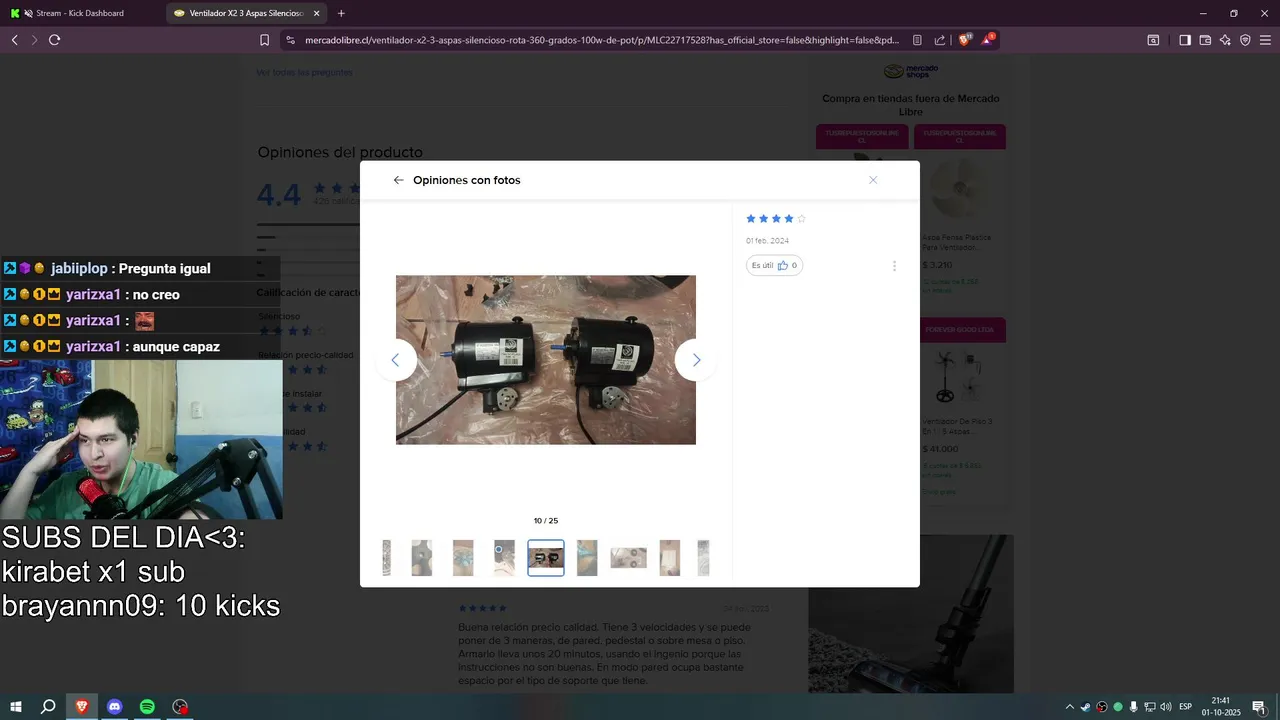This screenshot has width=1280, height=720.
Task: Open Brave from the taskbar
Action: point(82,707)
